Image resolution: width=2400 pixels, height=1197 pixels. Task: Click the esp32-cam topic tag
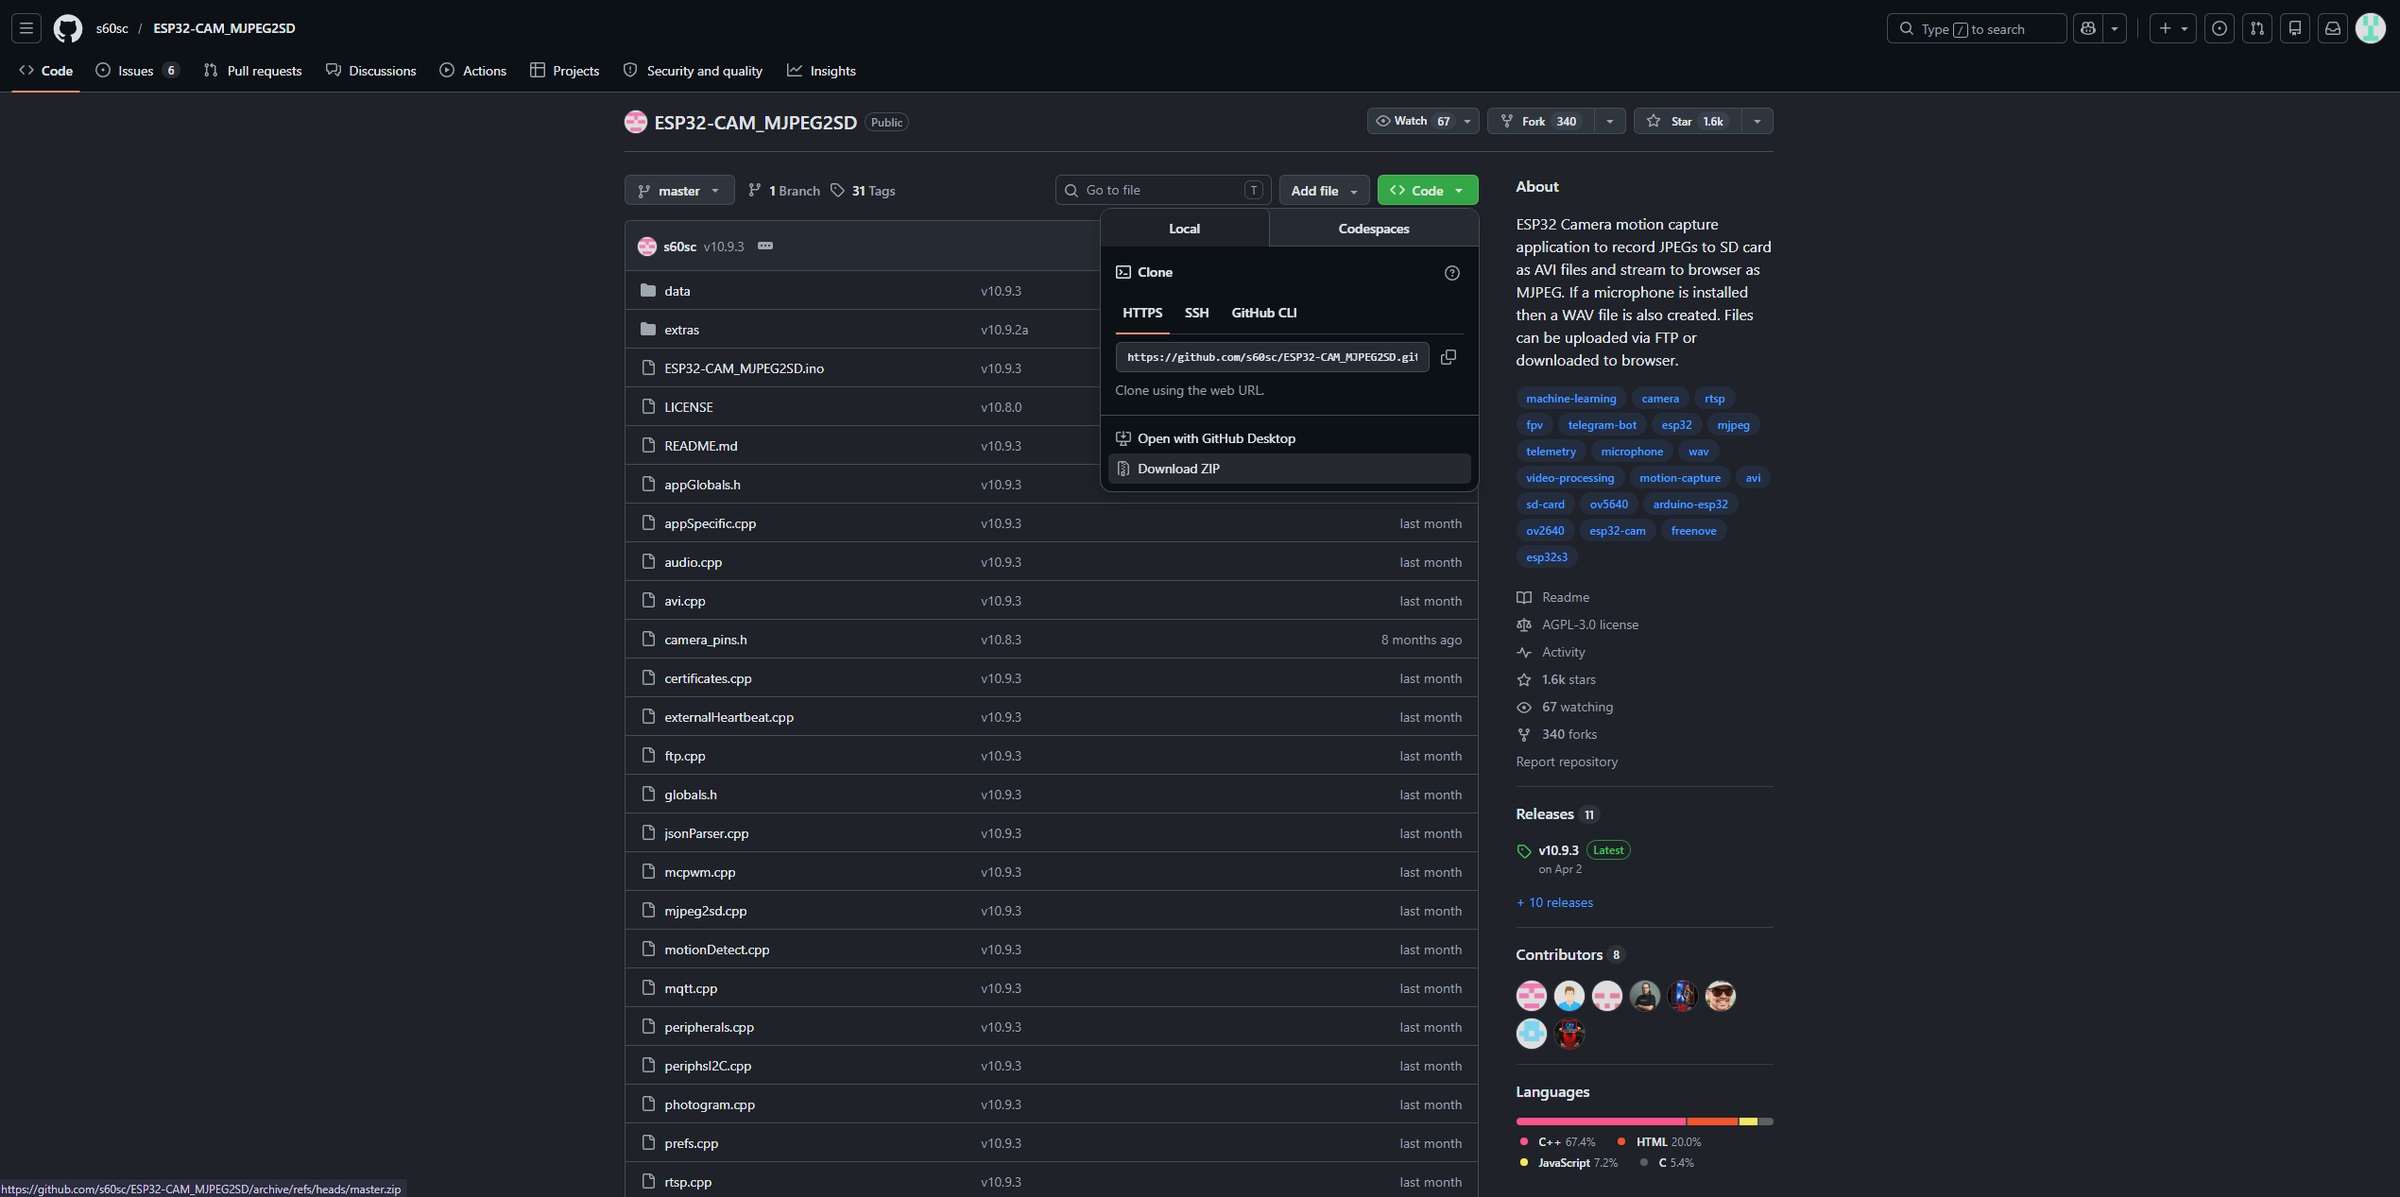(x=1617, y=531)
